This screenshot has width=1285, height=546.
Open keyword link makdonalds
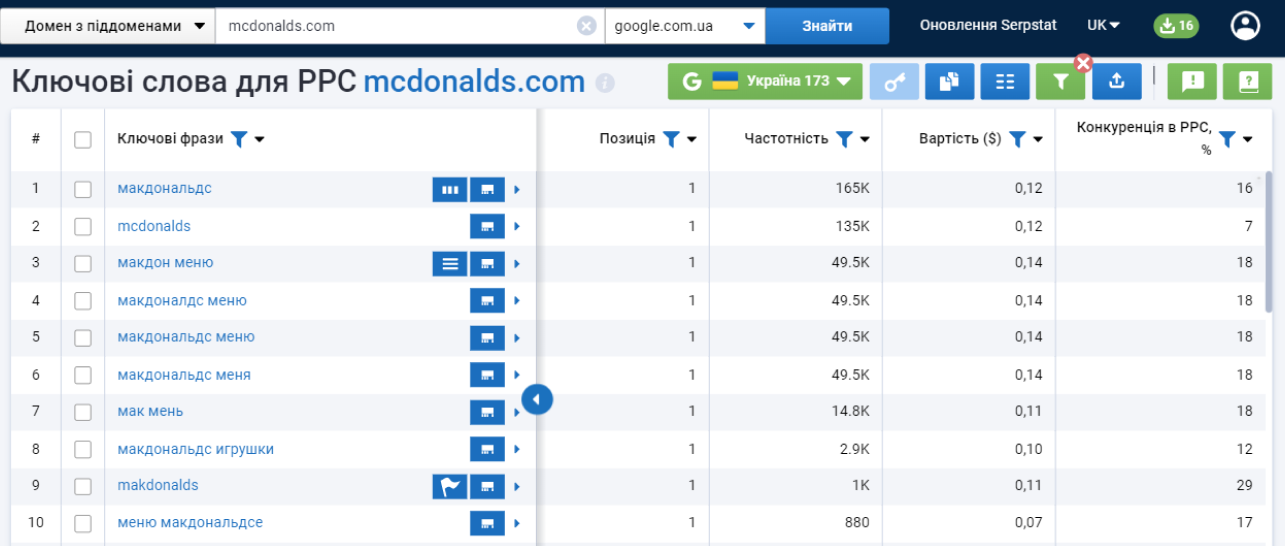click(x=158, y=485)
